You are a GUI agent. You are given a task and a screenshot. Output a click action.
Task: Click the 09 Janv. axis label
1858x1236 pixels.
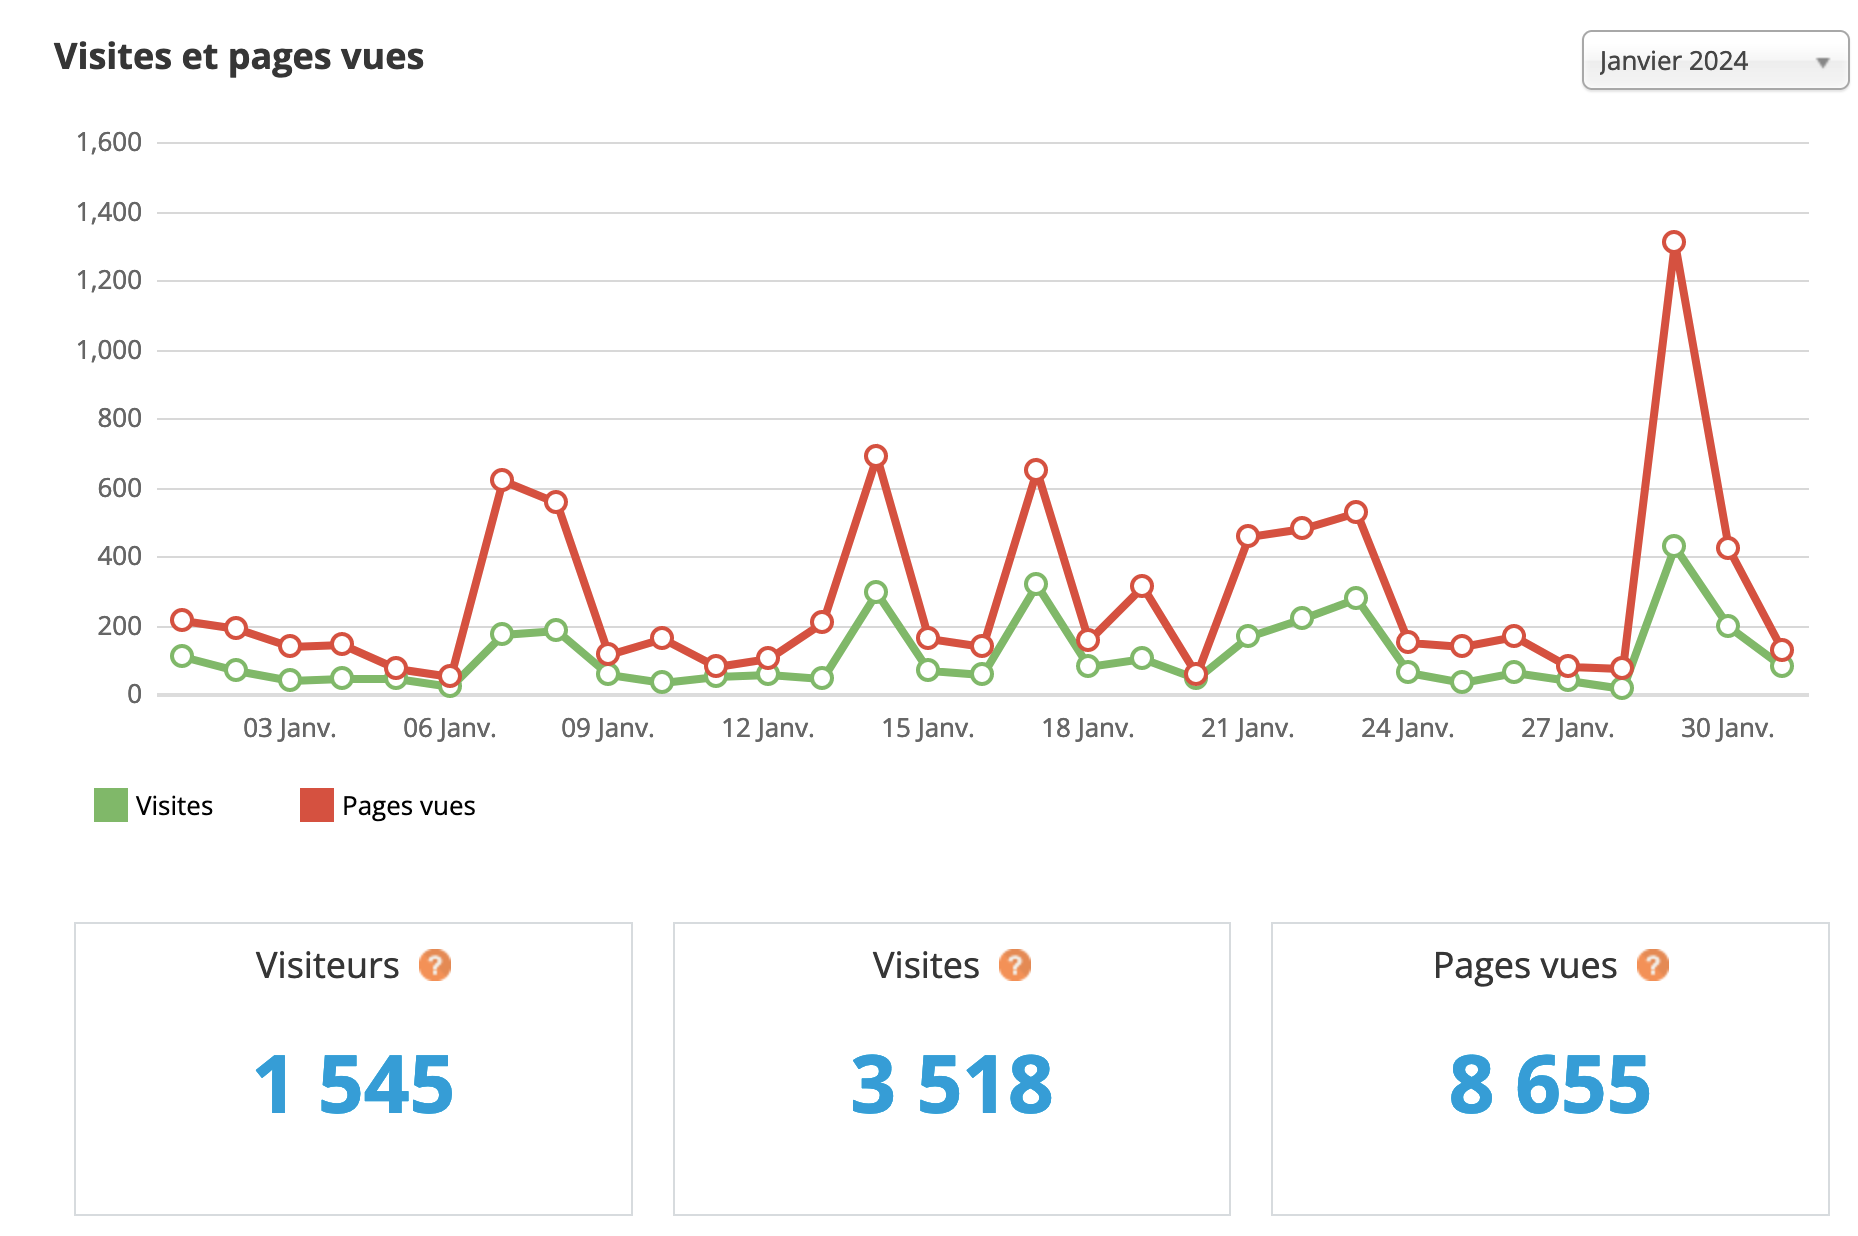[x=608, y=728]
